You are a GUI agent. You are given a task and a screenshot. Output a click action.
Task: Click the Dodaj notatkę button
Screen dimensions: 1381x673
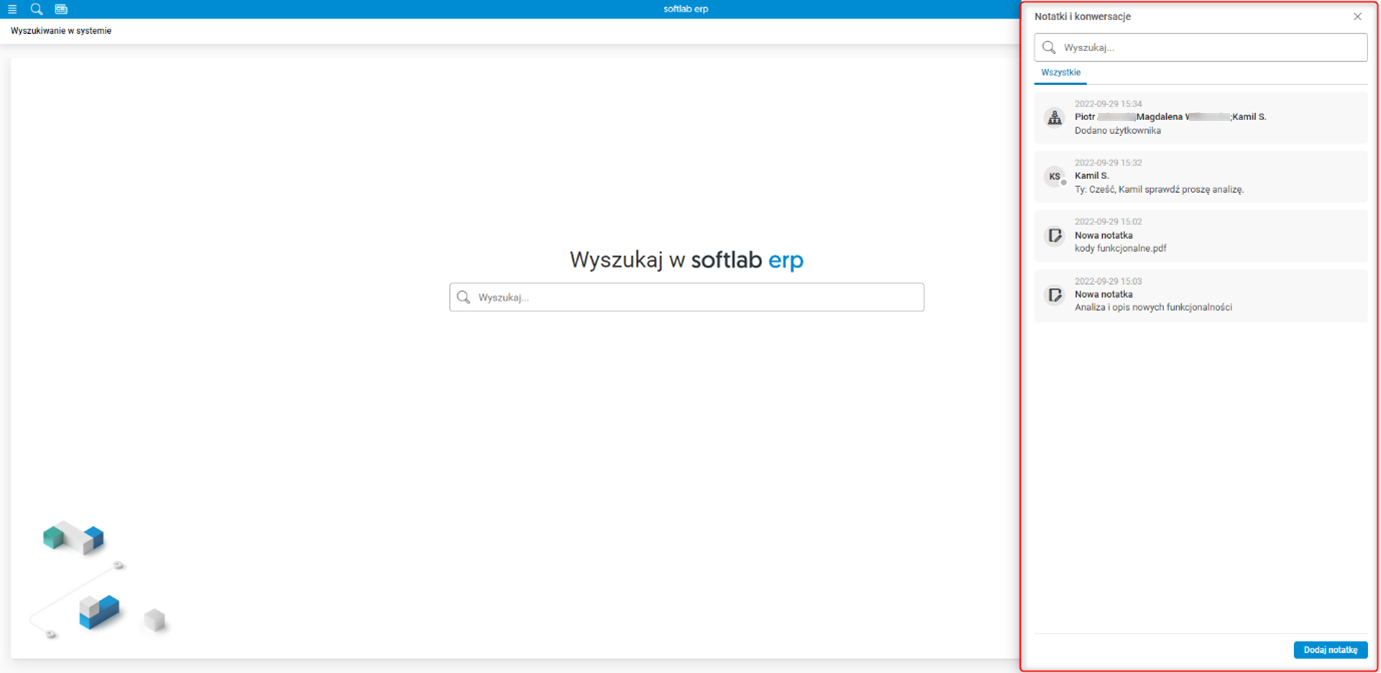[1330, 650]
